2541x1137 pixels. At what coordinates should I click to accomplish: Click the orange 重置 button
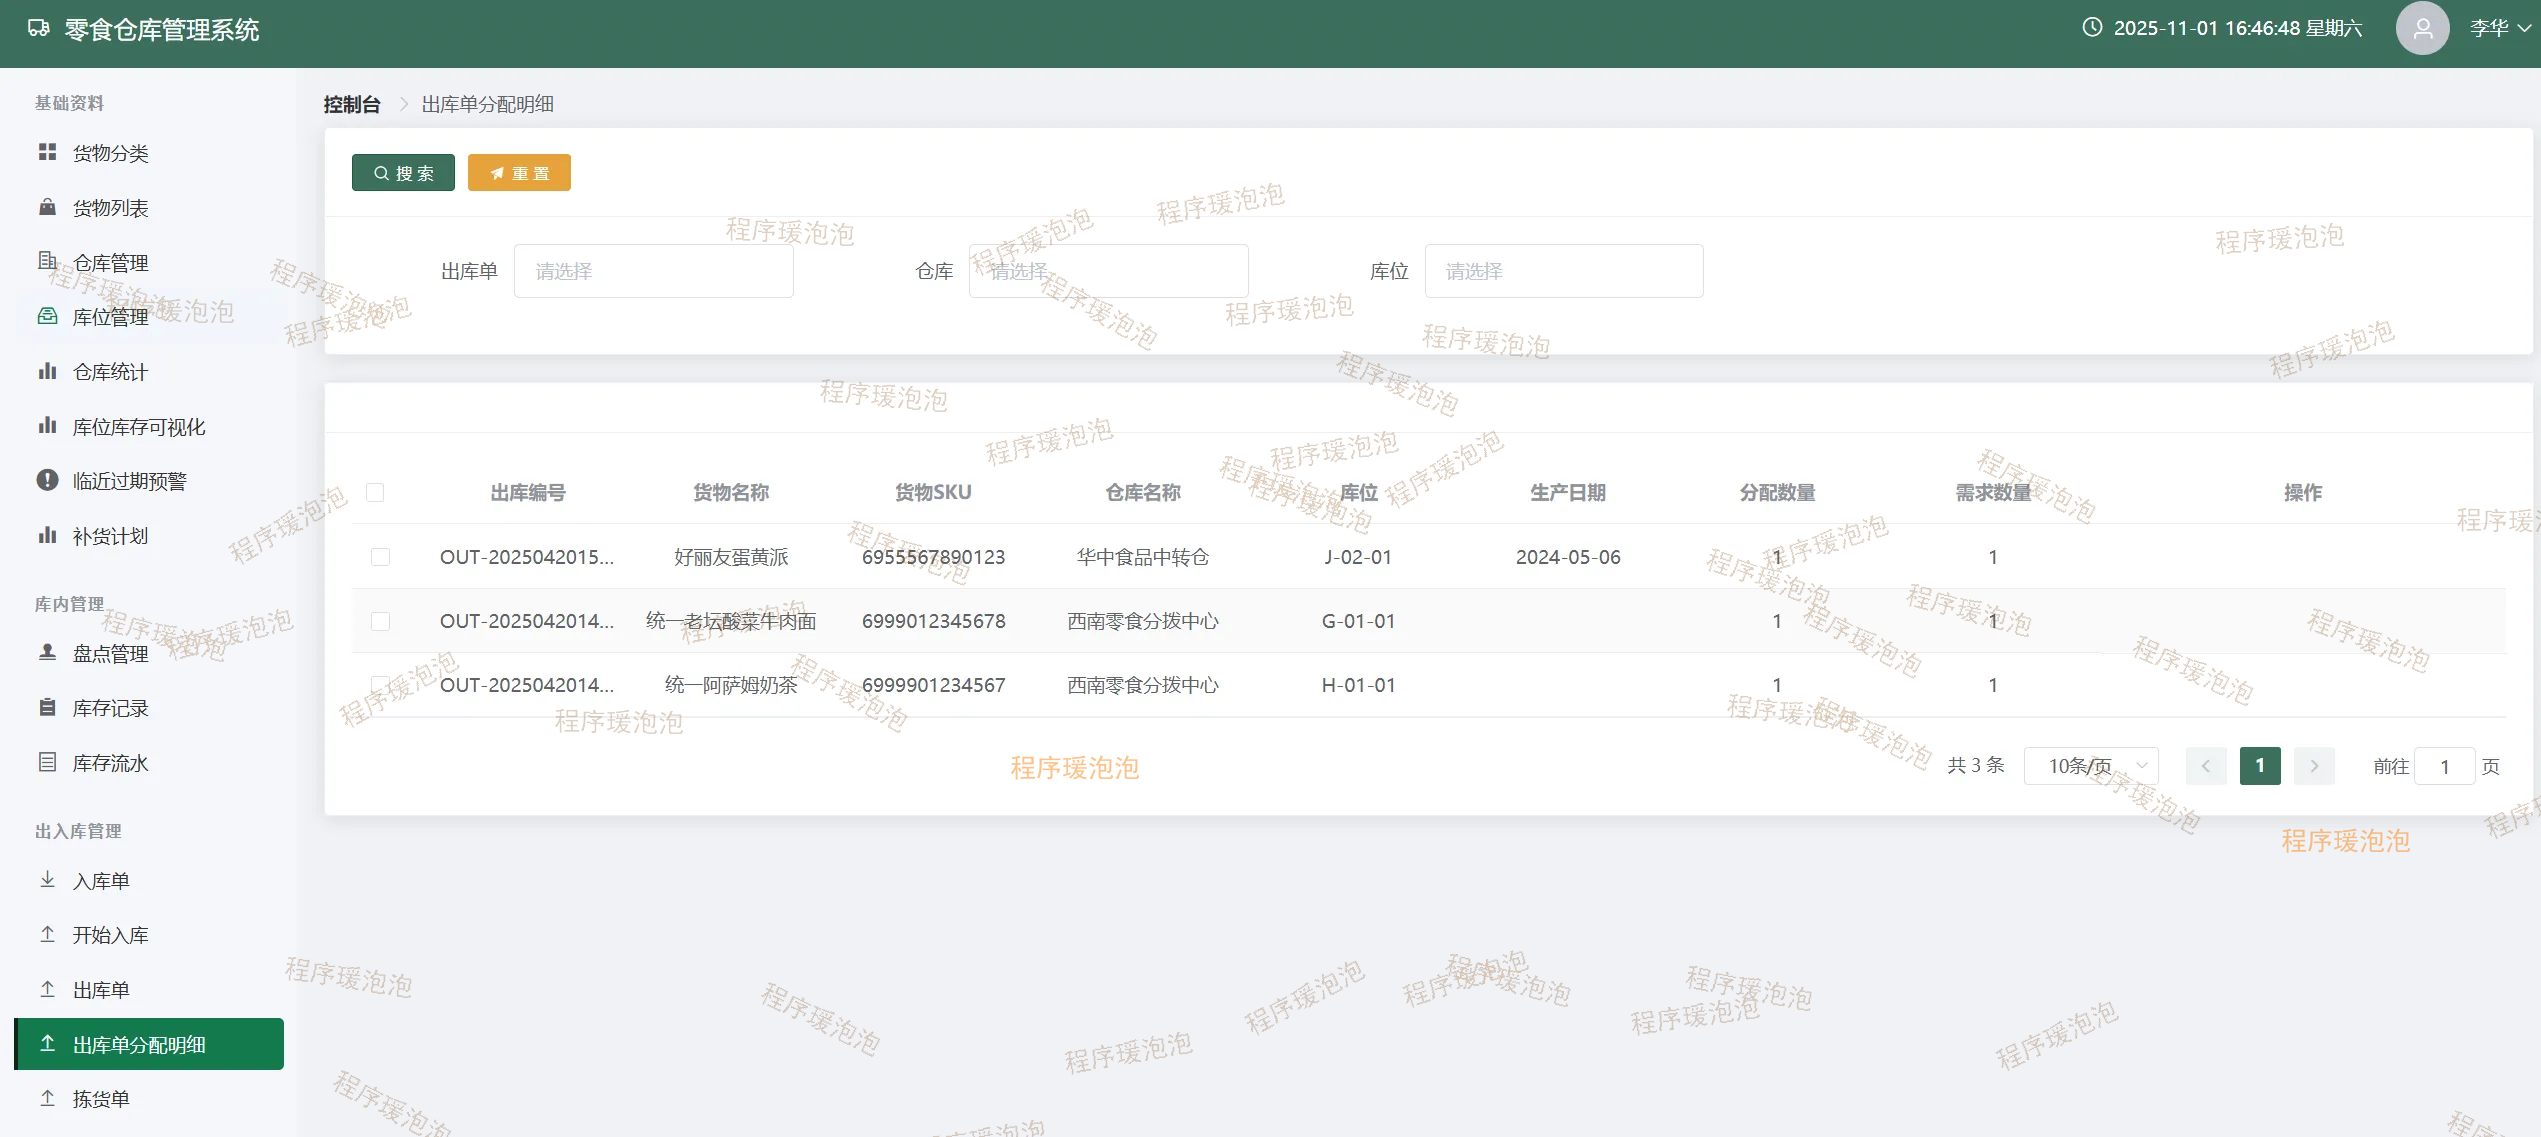(519, 173)
